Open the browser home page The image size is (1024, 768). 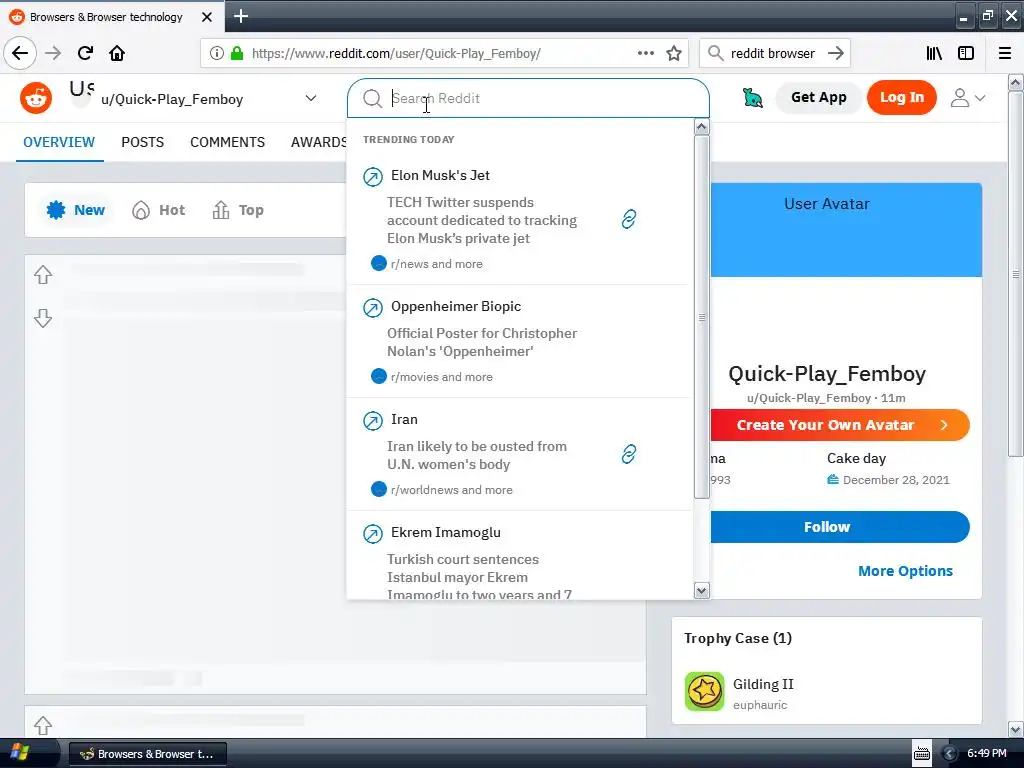[117, 53]
